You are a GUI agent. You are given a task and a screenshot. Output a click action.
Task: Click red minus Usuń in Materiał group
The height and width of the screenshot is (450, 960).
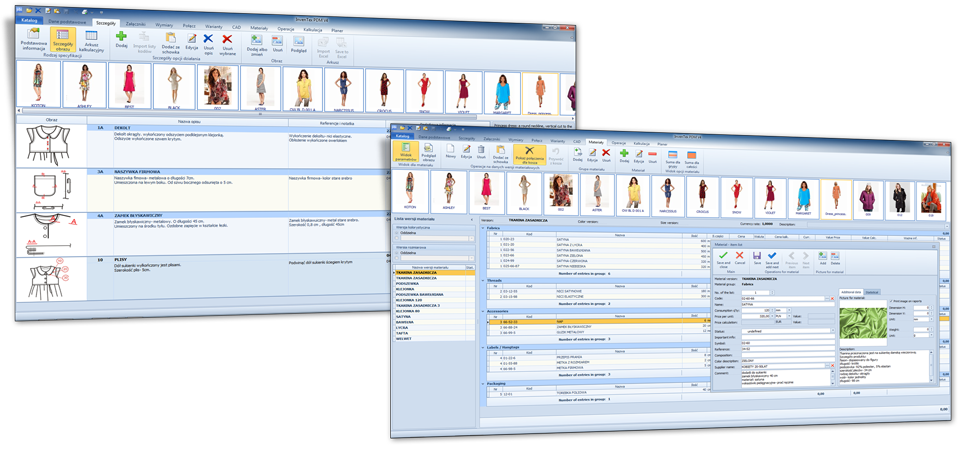point(653,156)
